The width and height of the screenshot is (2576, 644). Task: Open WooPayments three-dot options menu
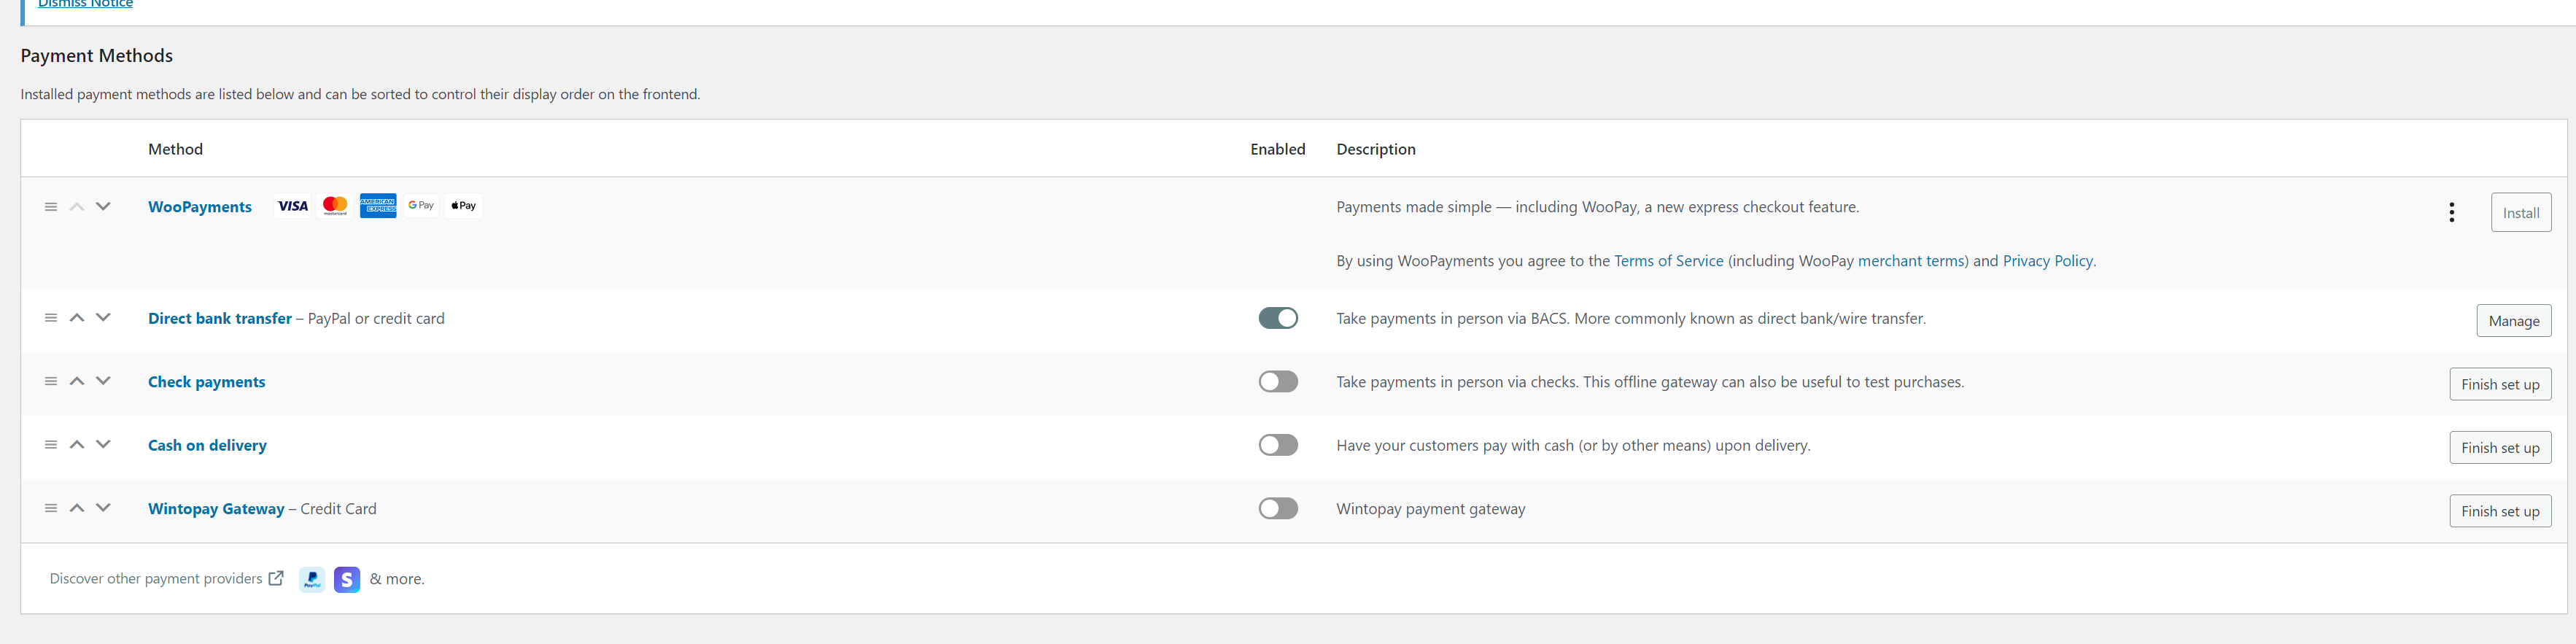coord(2451,212)
